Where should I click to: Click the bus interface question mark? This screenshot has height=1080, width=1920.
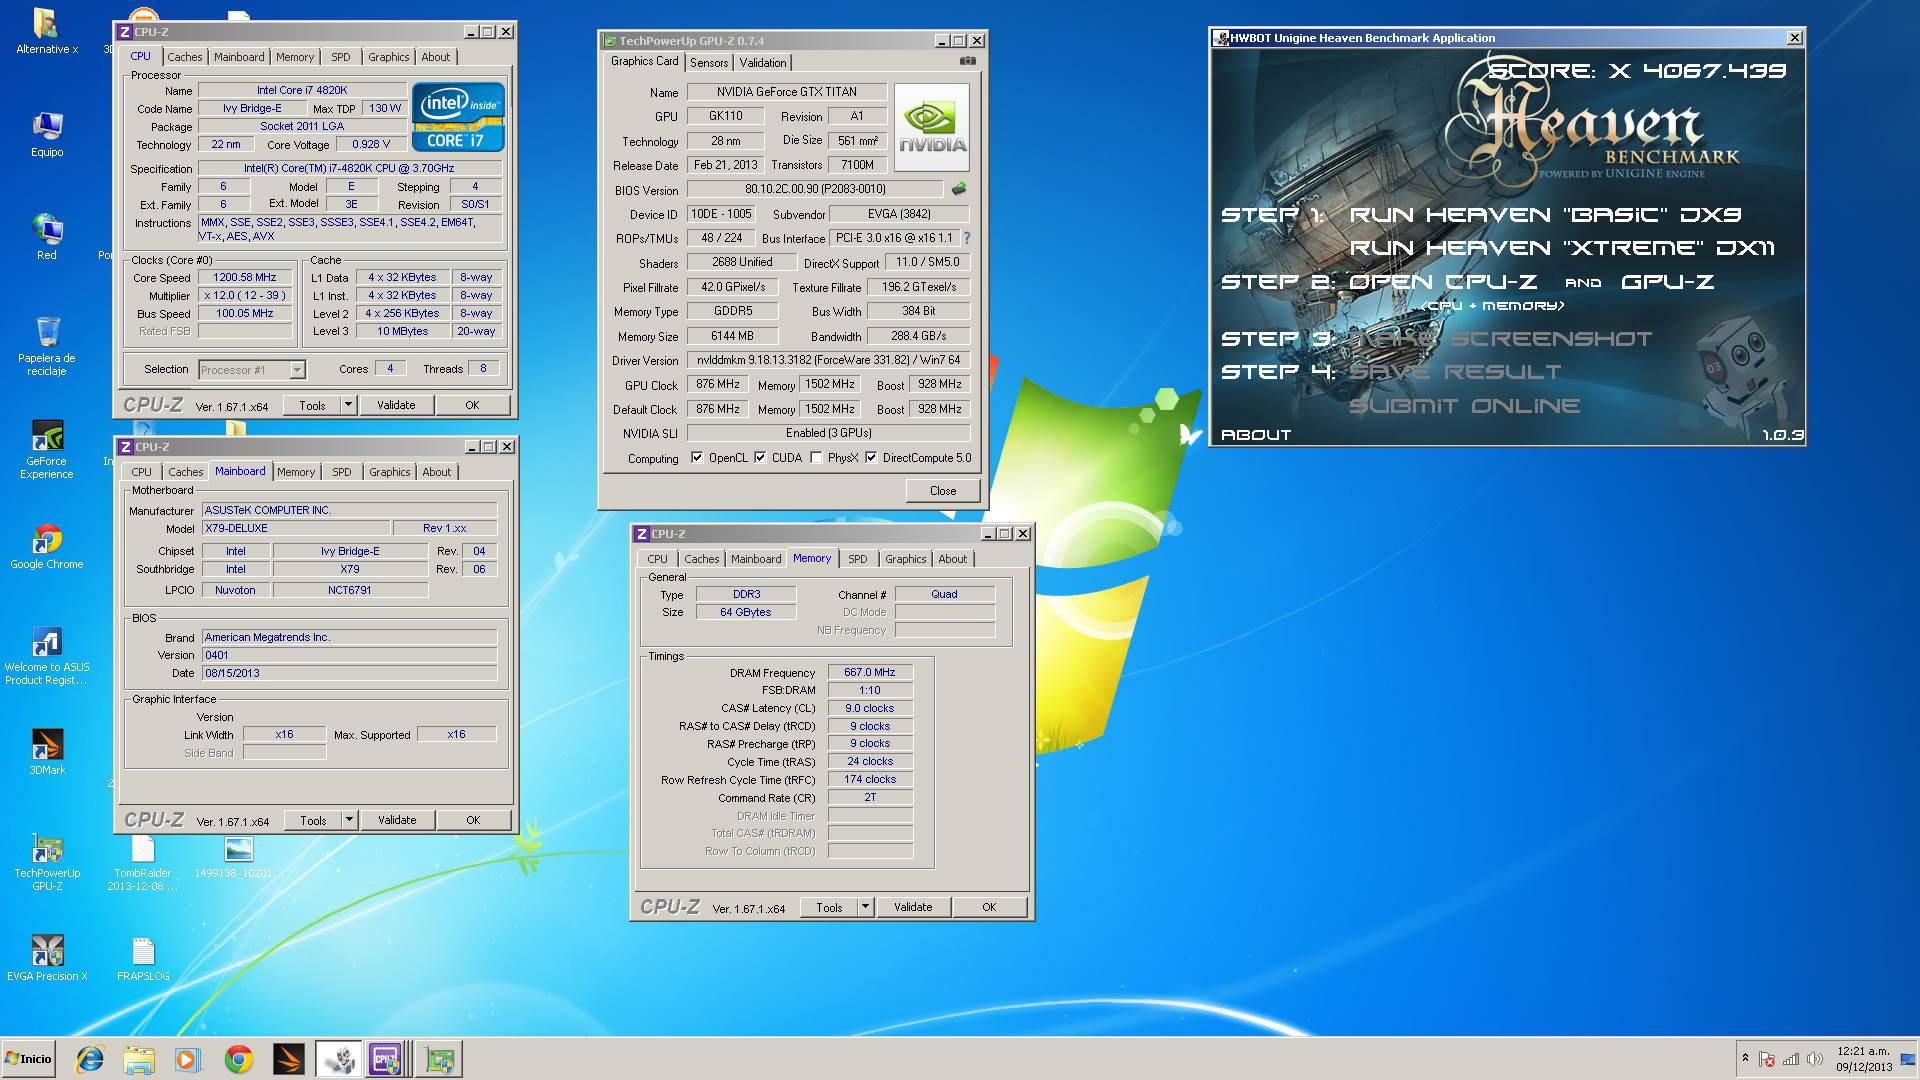[x=966, y=238]
